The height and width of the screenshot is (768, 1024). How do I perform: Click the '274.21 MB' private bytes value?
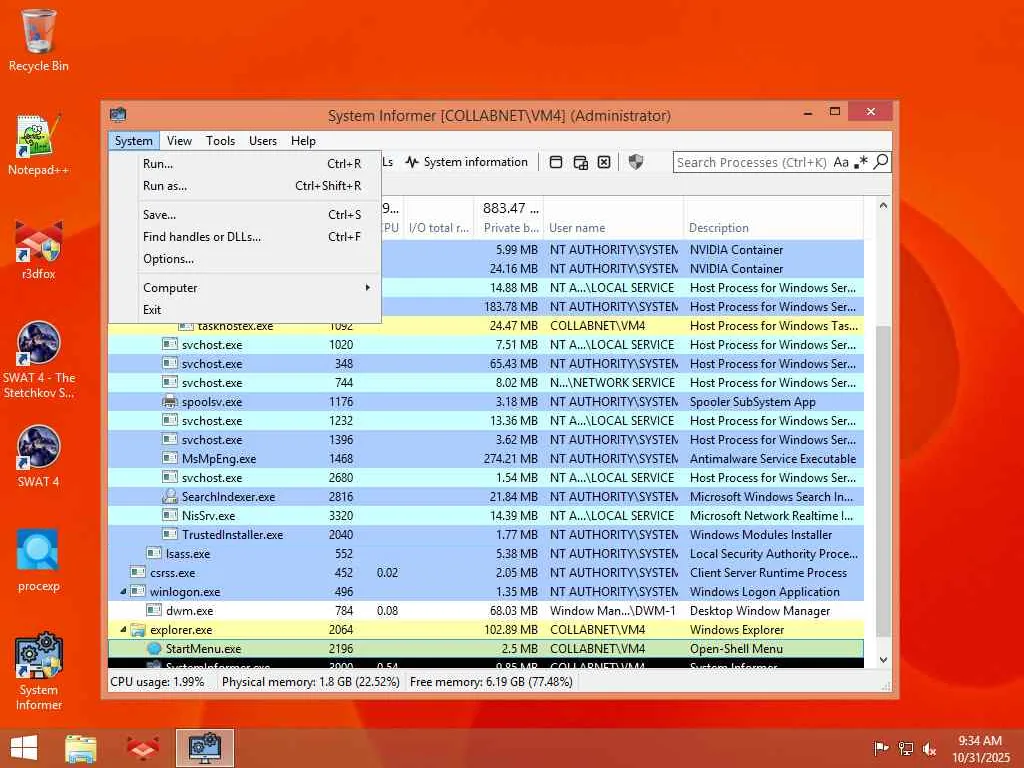coord(511,458)
